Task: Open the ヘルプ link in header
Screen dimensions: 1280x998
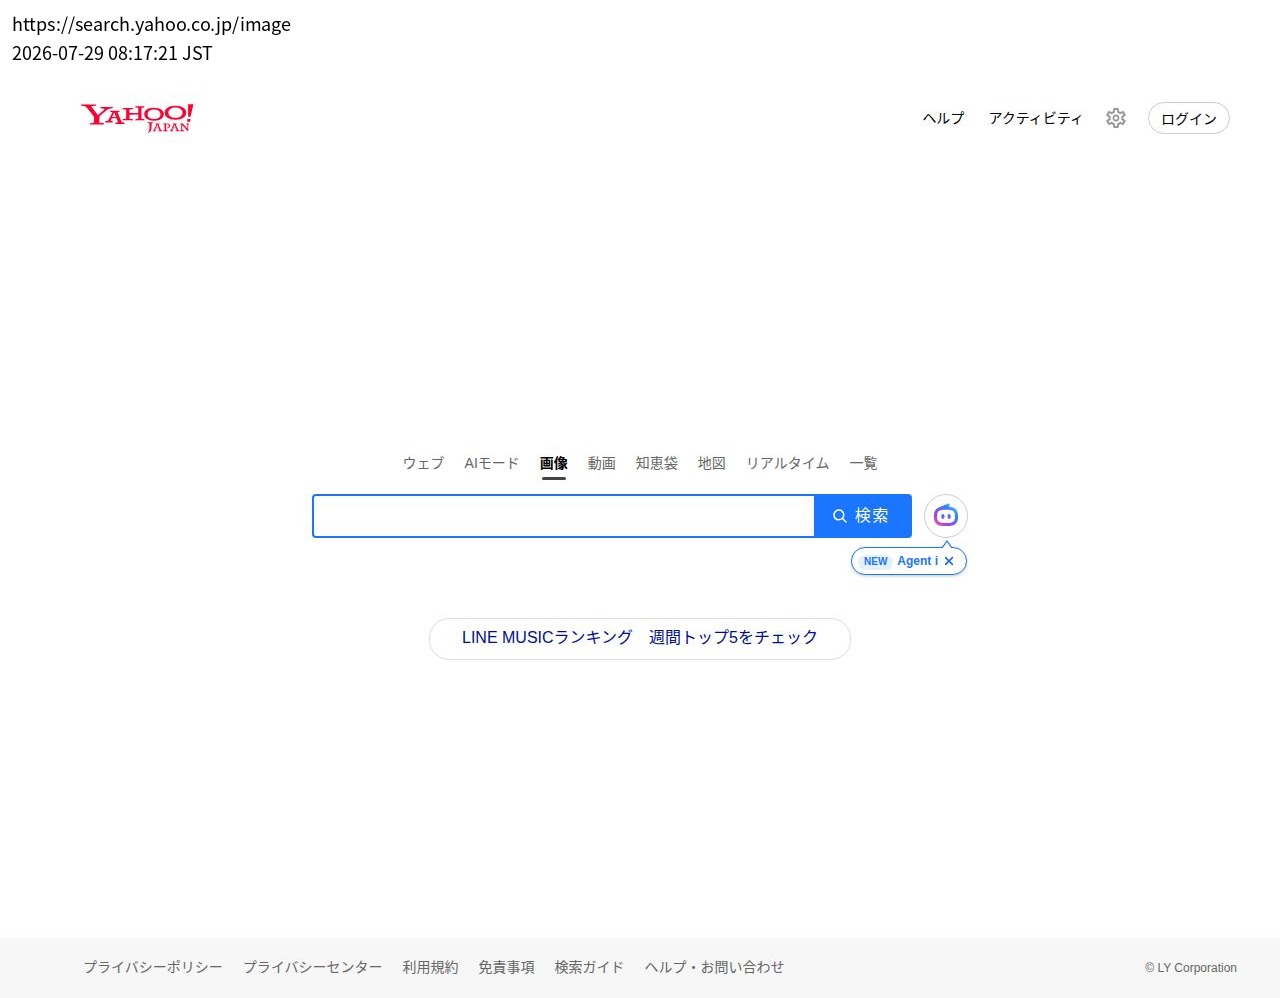Action: tap(944, 118)
